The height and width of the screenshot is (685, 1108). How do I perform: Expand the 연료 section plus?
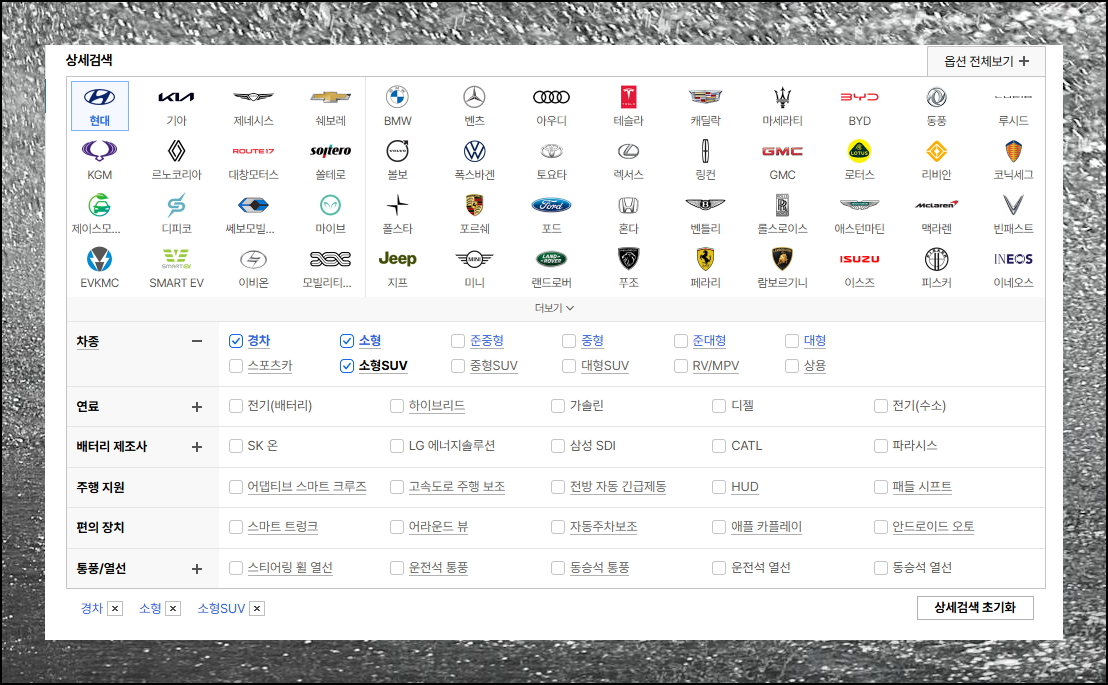click(x=197, y=406)
